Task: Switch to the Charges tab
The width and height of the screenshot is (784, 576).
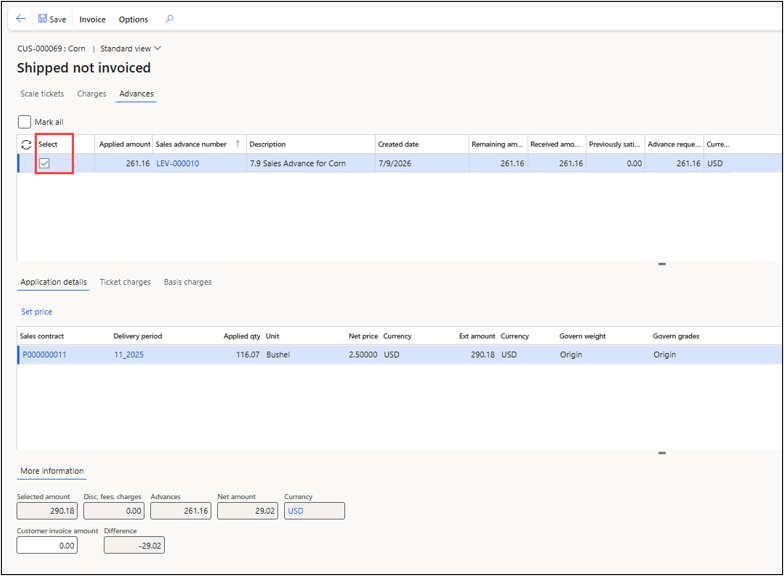Action: point(92,94)
